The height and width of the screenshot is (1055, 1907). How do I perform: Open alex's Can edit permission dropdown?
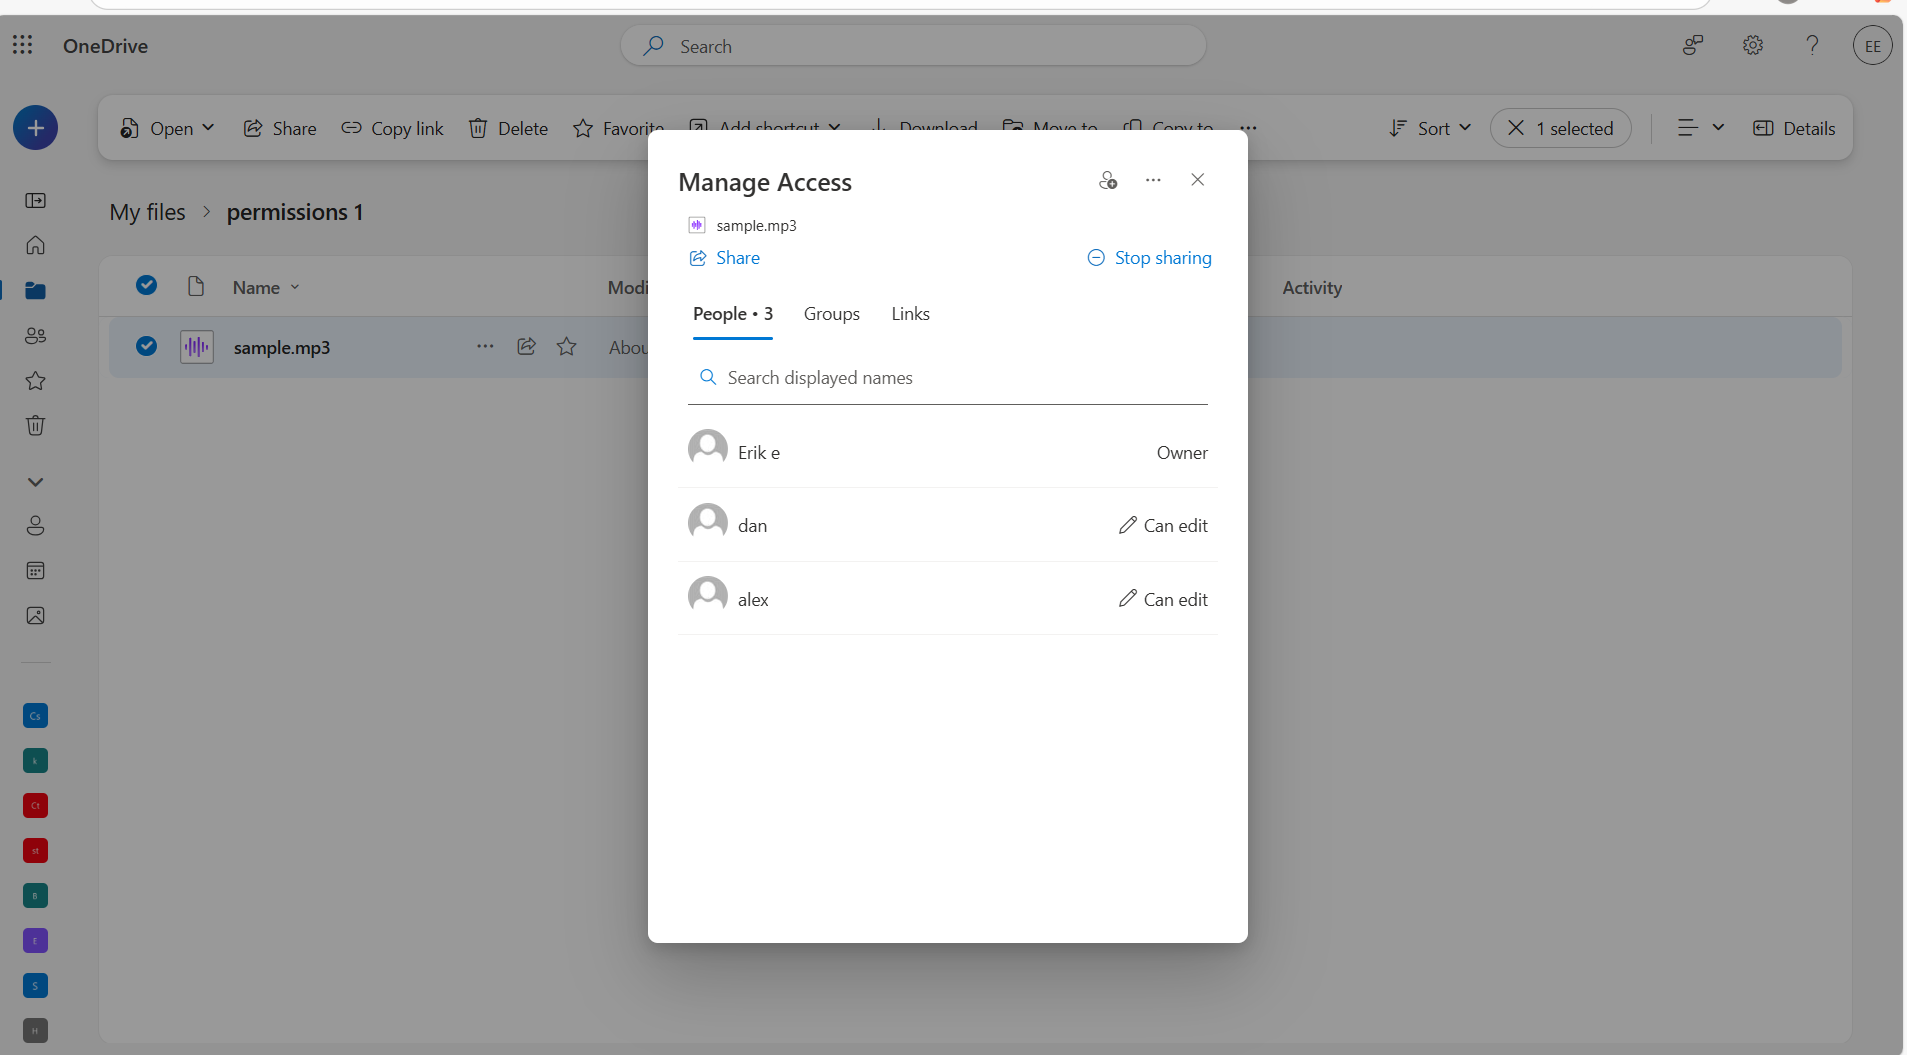(x=1163, y=600)
